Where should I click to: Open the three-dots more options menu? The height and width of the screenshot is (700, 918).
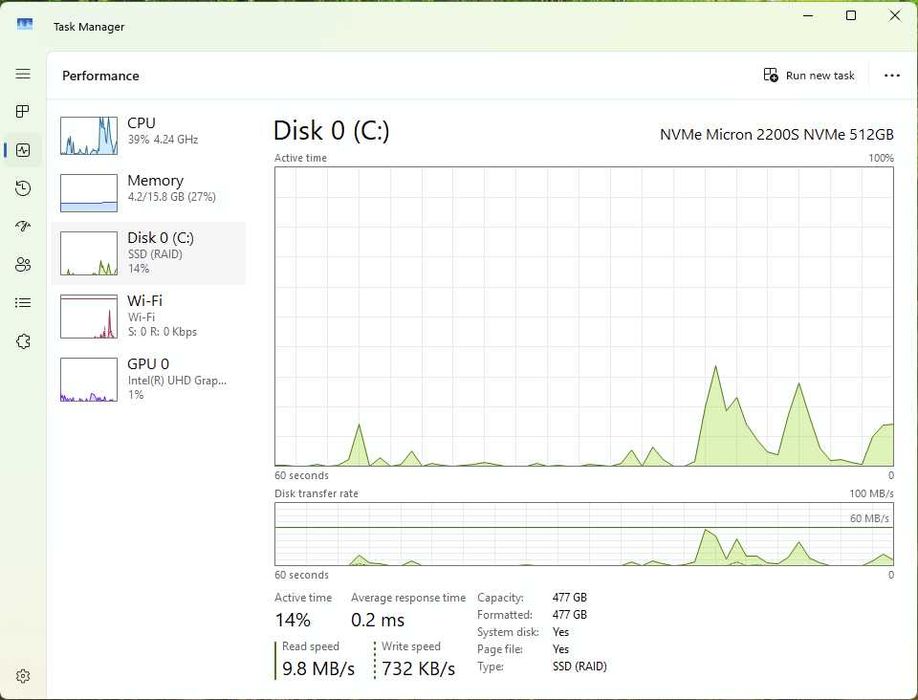tap(892, 76)
